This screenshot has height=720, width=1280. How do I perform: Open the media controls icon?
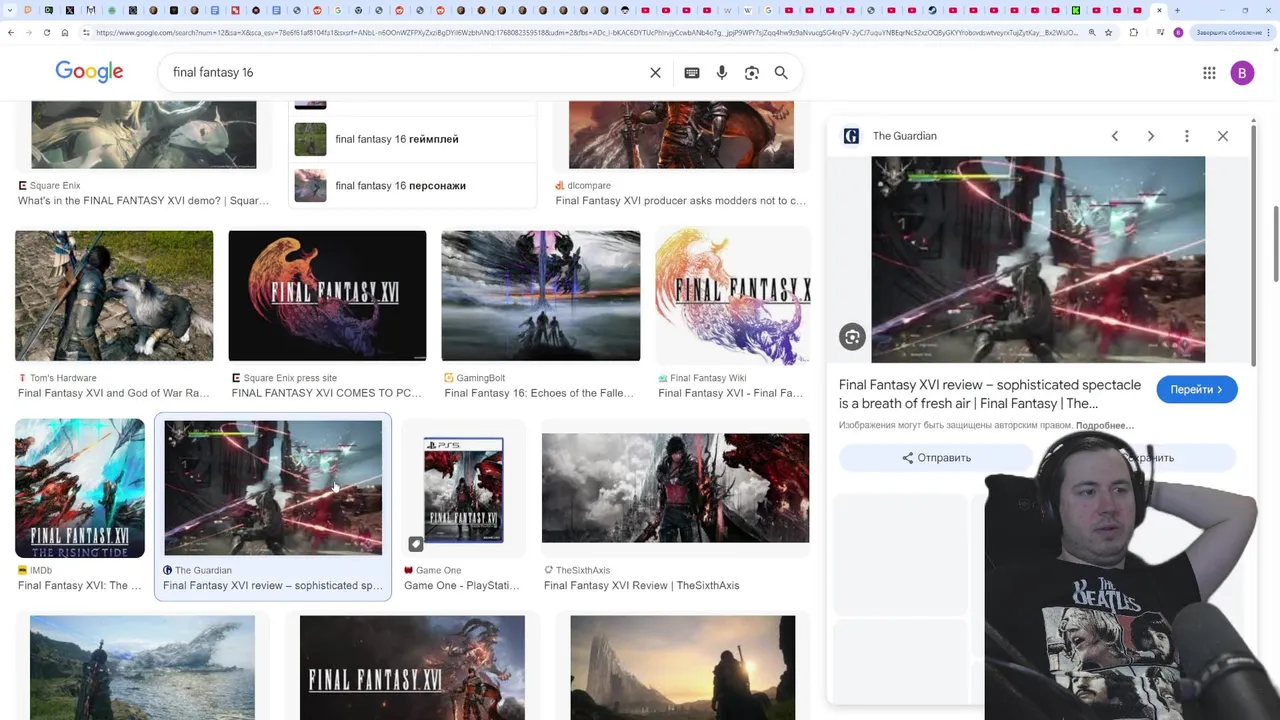click(x=1160, y=33)
